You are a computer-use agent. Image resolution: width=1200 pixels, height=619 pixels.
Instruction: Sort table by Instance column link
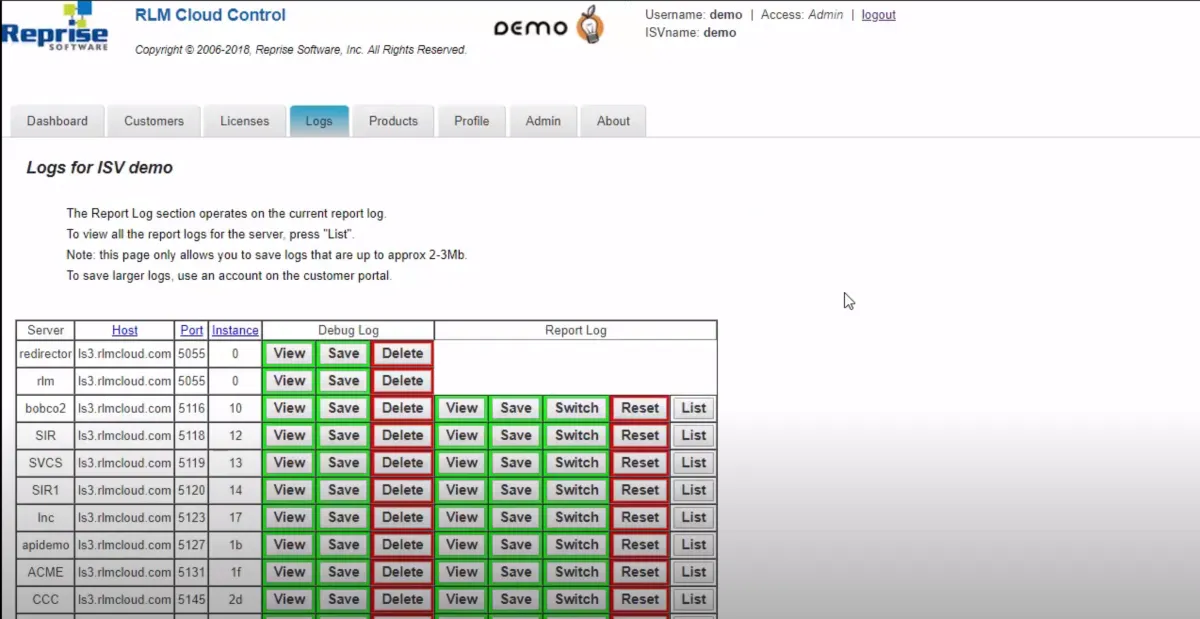tap(235, 330)
